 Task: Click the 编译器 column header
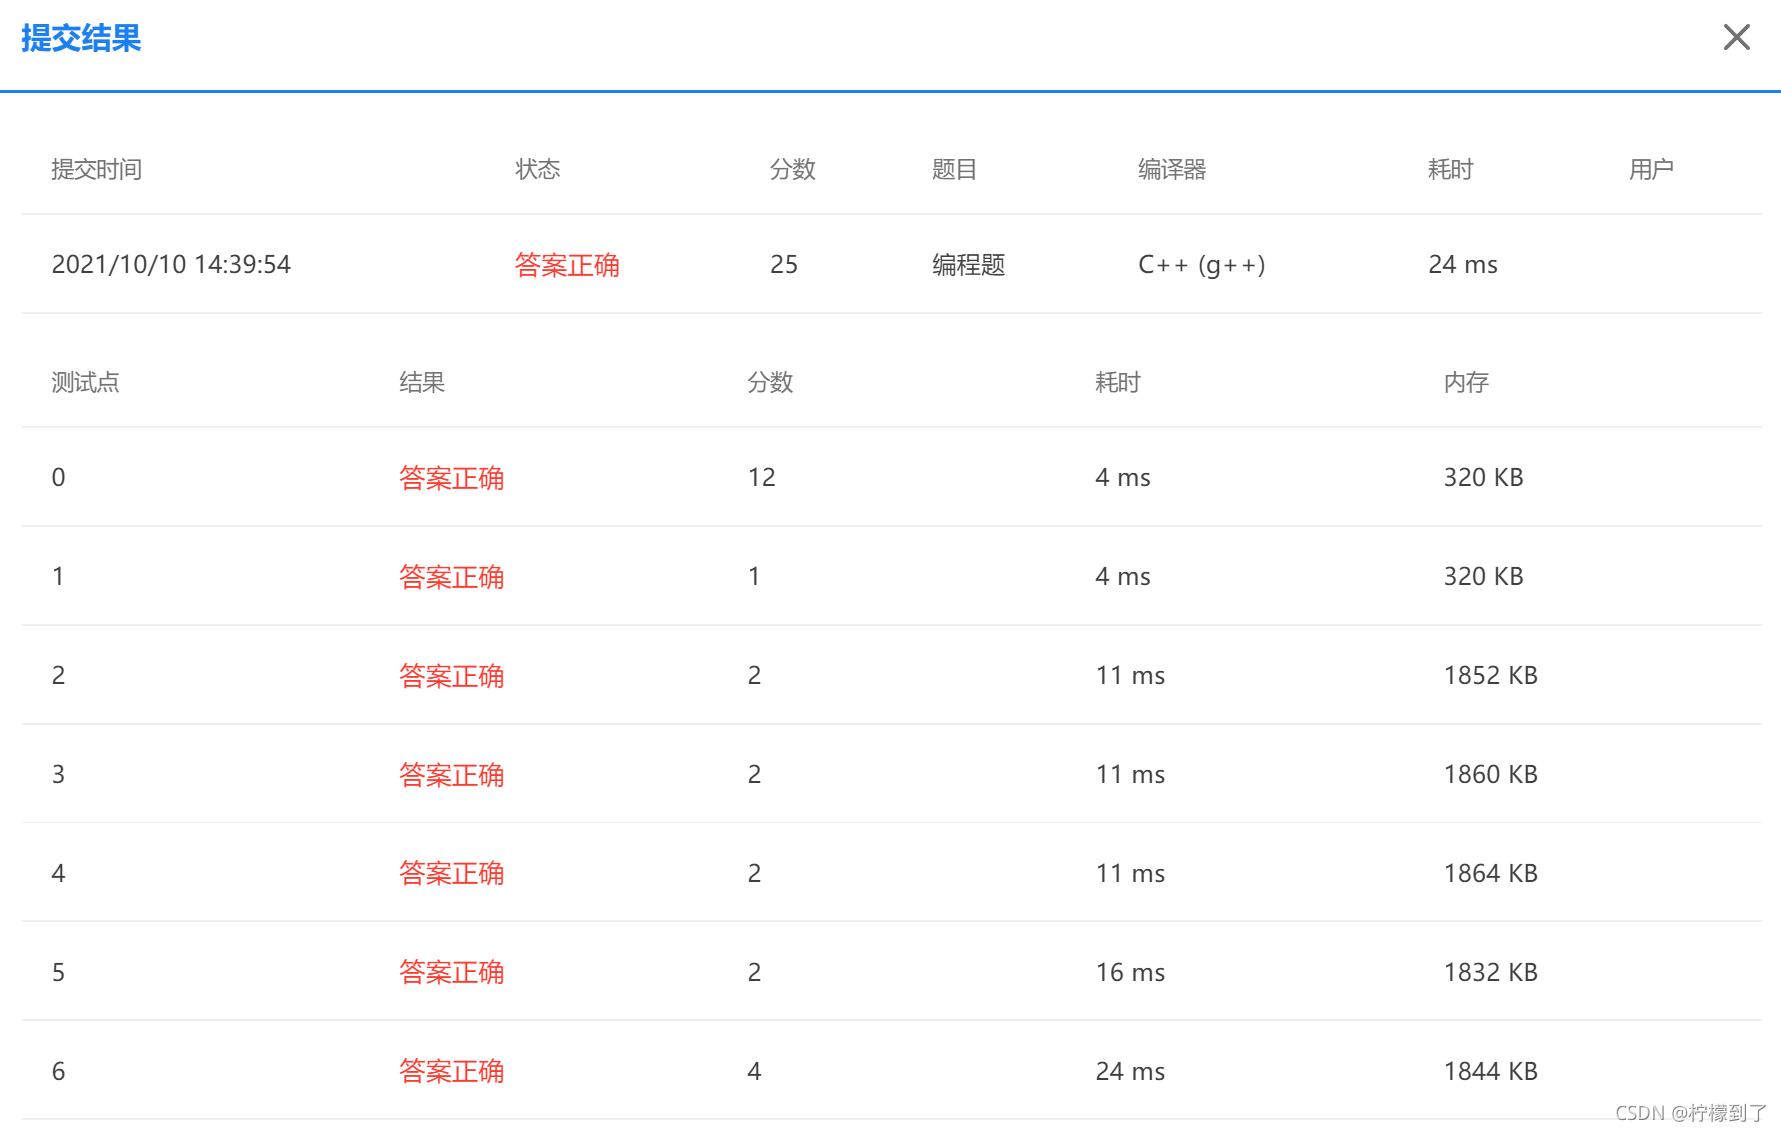(x=1172, y=170)
